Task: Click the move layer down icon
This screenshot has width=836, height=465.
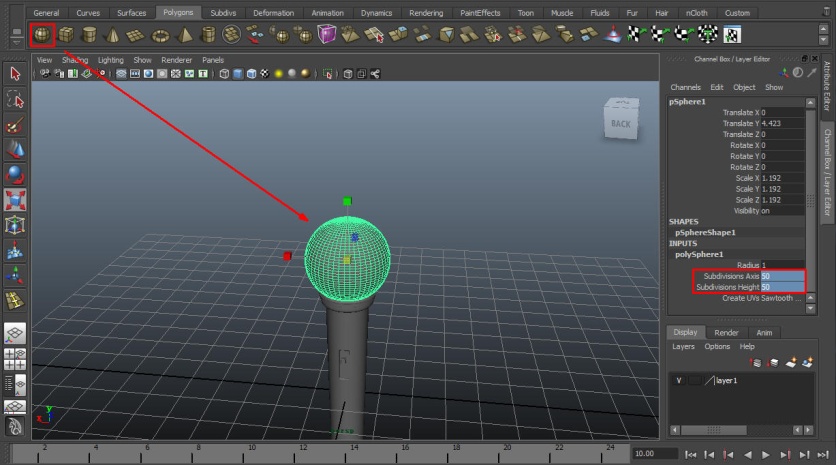Action: (773, 363)
